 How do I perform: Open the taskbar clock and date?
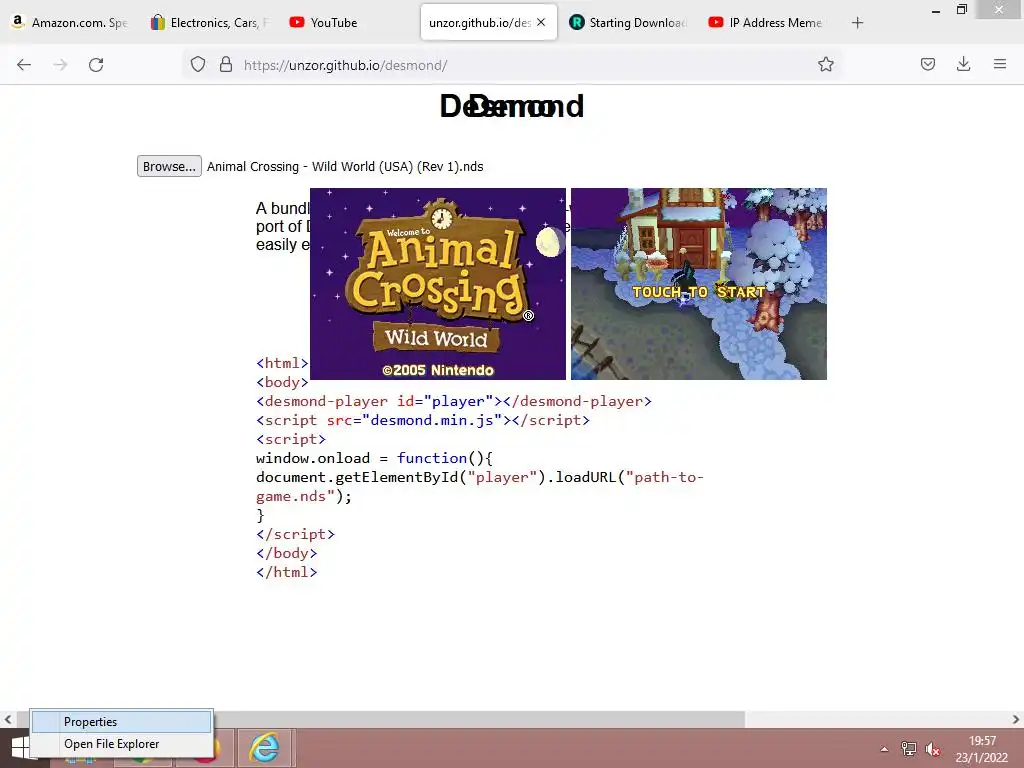pyautogui.click(x=982, y=749)
